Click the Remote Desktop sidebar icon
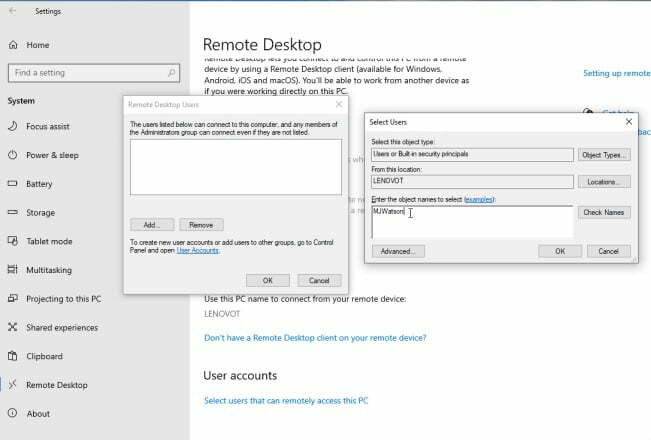This screenshot has width=651, height=440. click(13, 384)
